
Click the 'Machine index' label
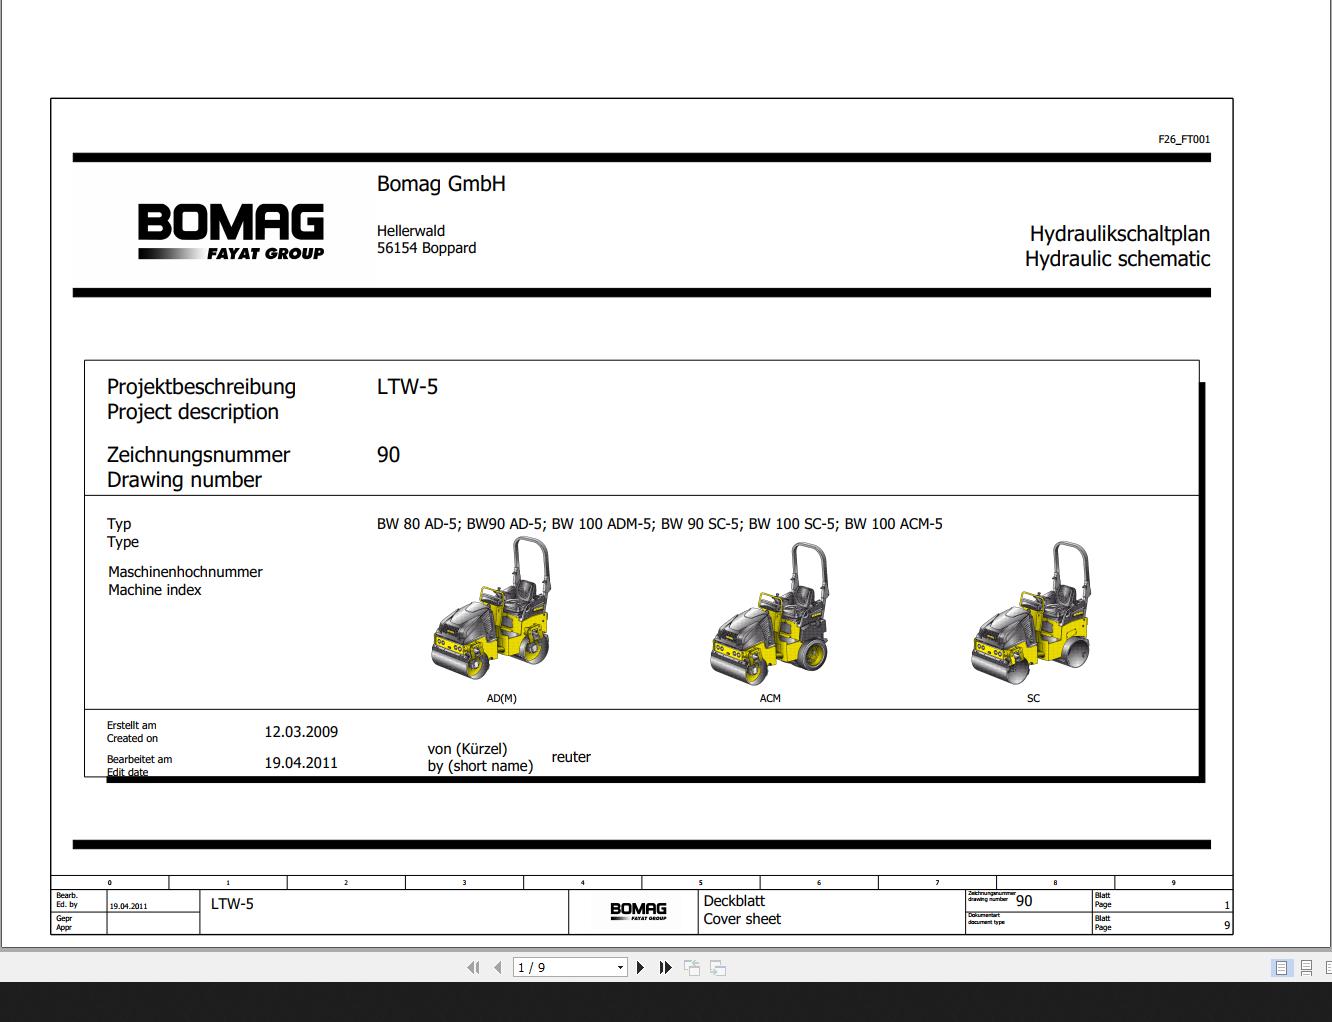(155, 590)
